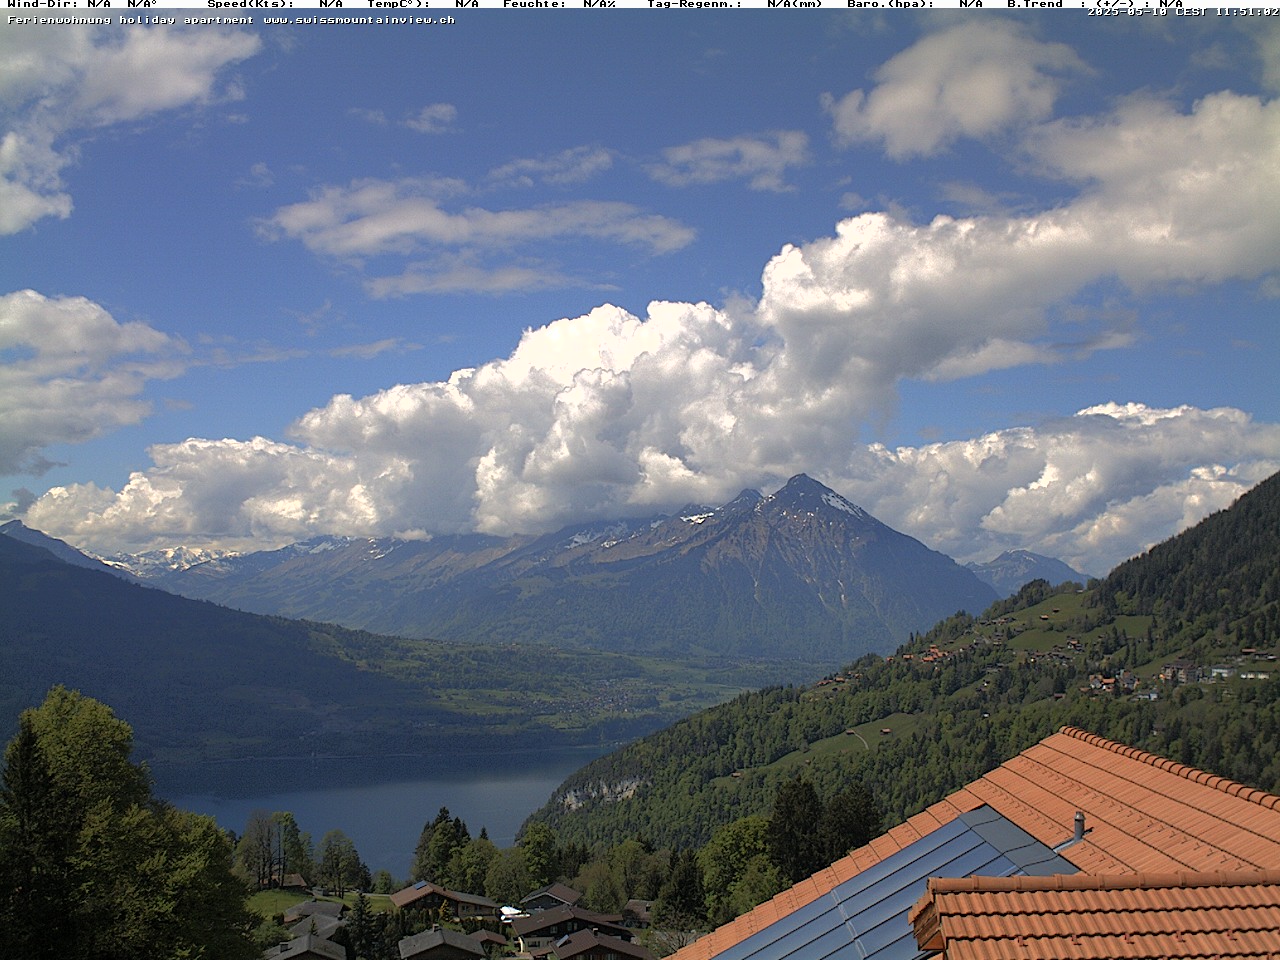Click the "N/A%" humidity value
This screenshot has width=1280, height=960.
click(599, 4)
